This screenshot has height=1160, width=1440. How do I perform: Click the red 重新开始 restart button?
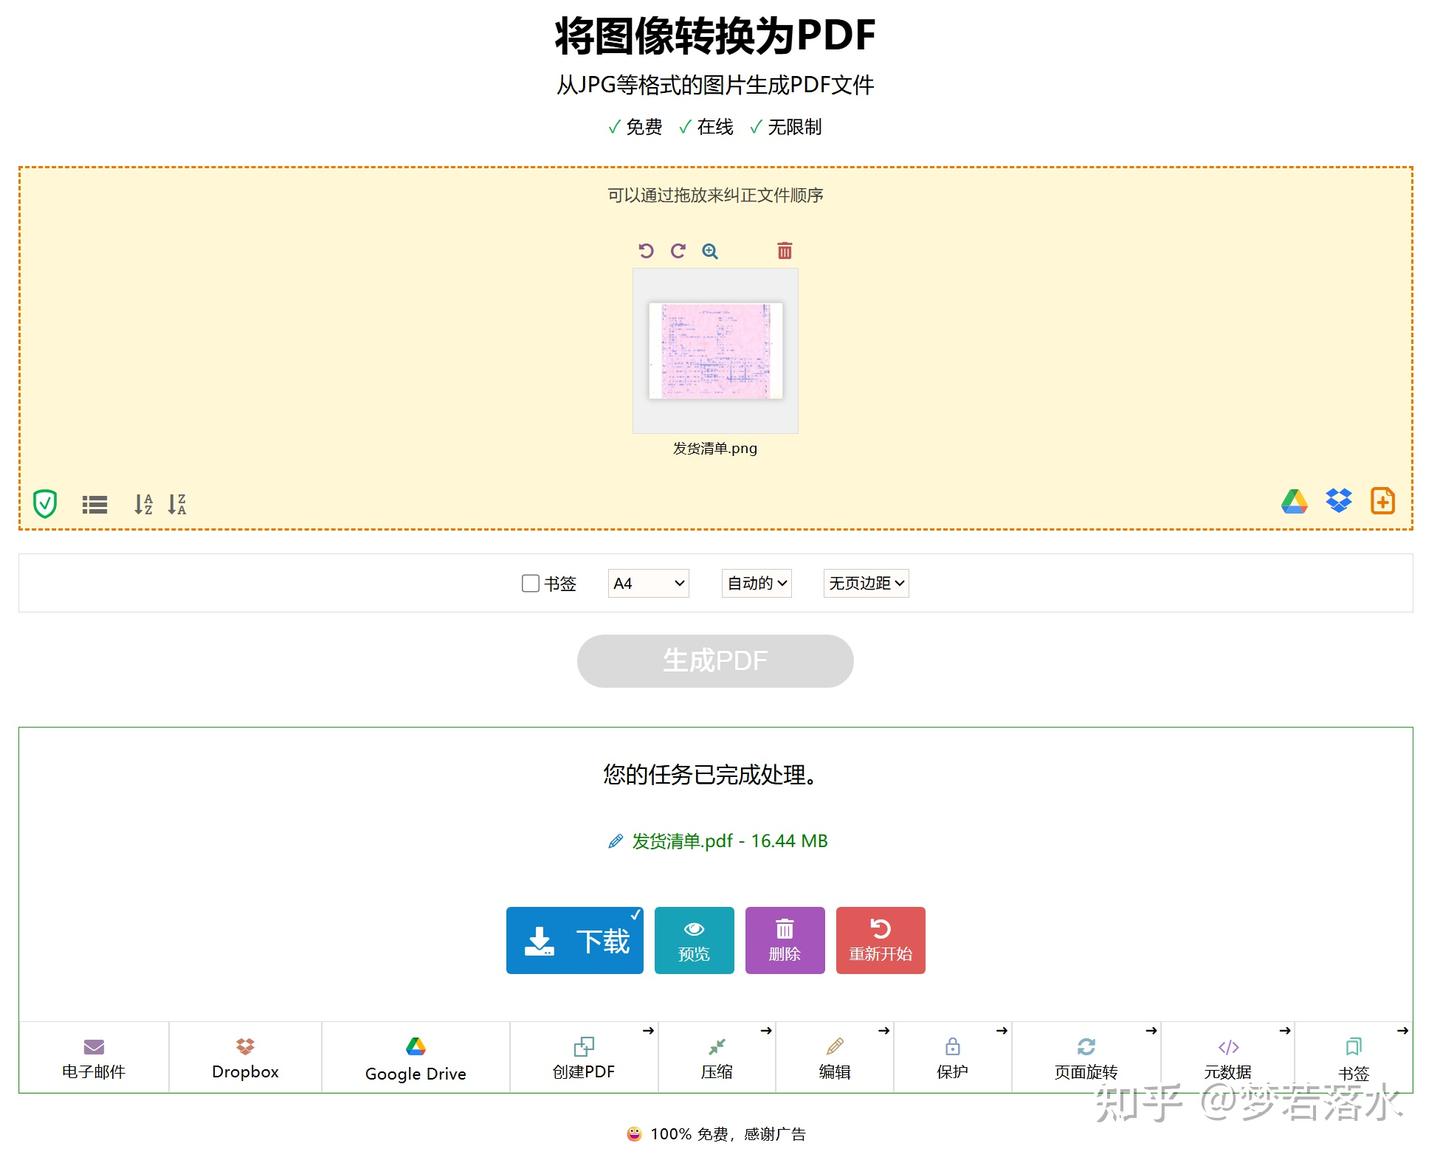(881, 940)
